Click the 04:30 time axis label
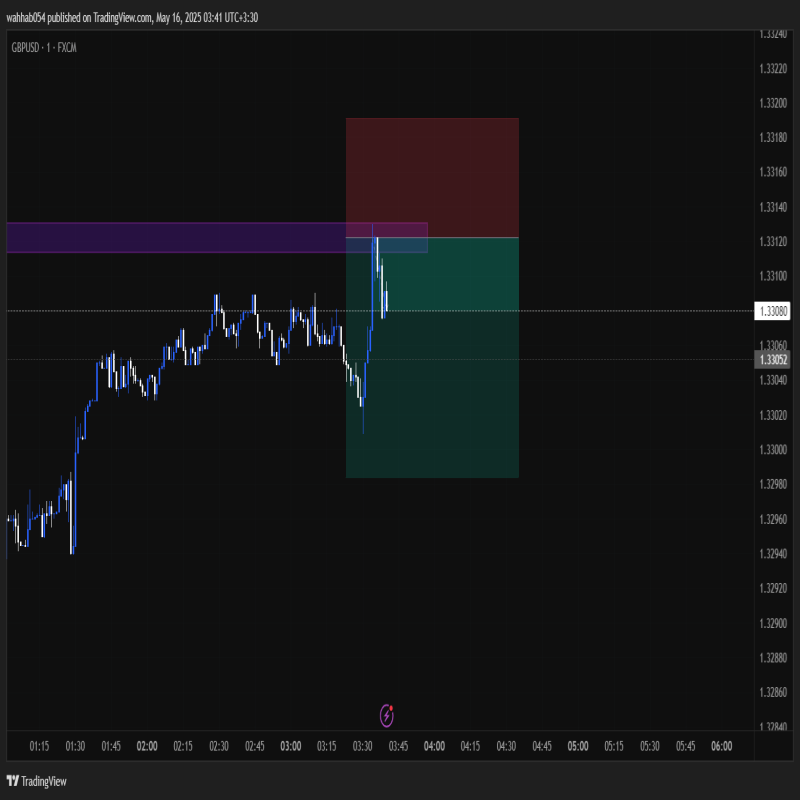 click(x=506, y=746)
